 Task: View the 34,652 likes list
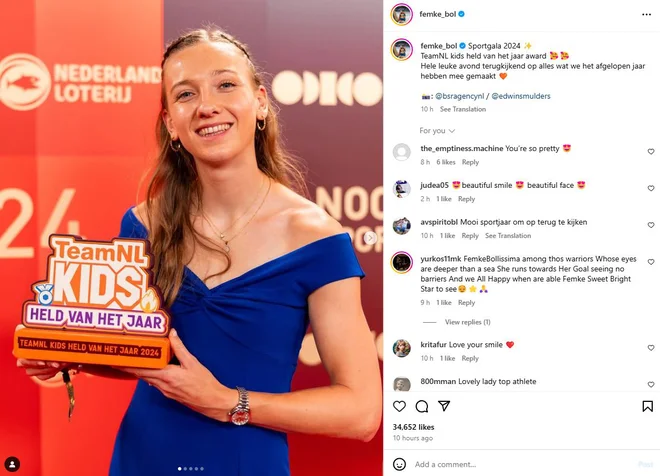[x=413, y=427]
